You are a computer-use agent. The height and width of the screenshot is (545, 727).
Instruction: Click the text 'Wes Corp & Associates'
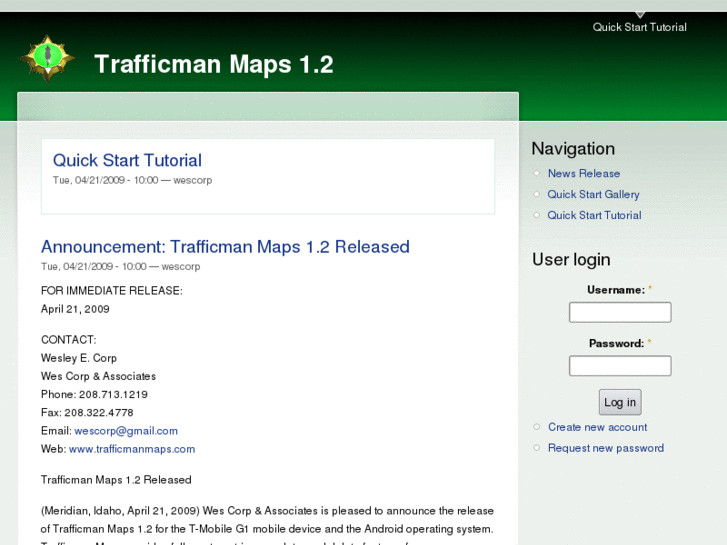click(x=98, y=376)
